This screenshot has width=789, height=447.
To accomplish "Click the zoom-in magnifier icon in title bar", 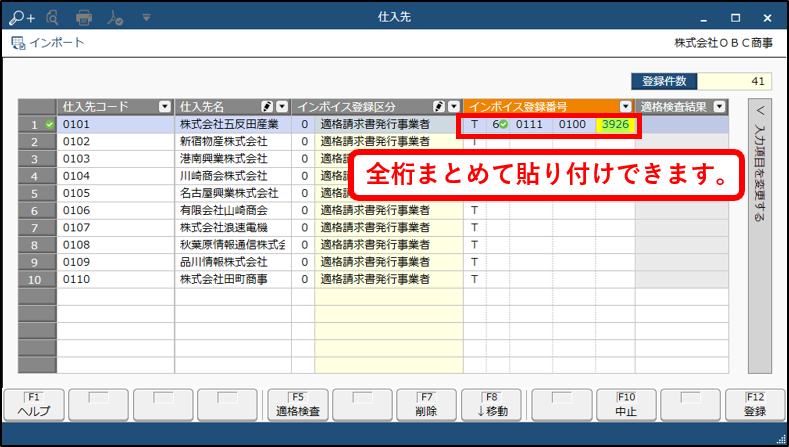I will [x=22, y=18].
